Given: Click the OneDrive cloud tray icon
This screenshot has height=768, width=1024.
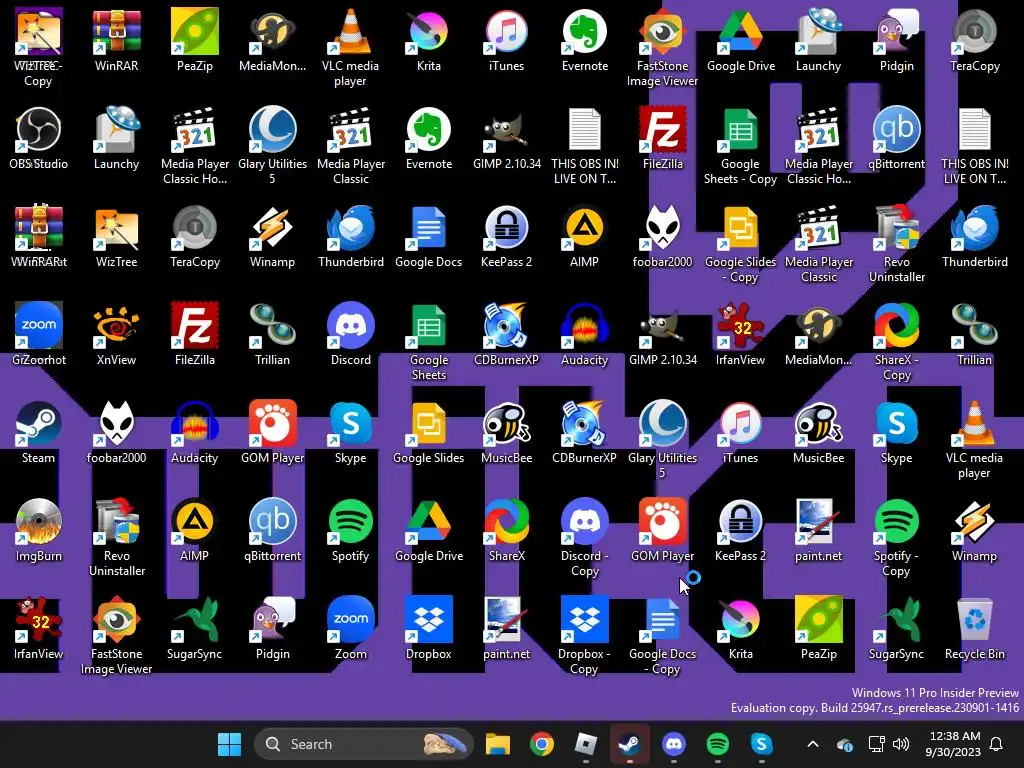Looking at the screenshot, I should 844,744.
